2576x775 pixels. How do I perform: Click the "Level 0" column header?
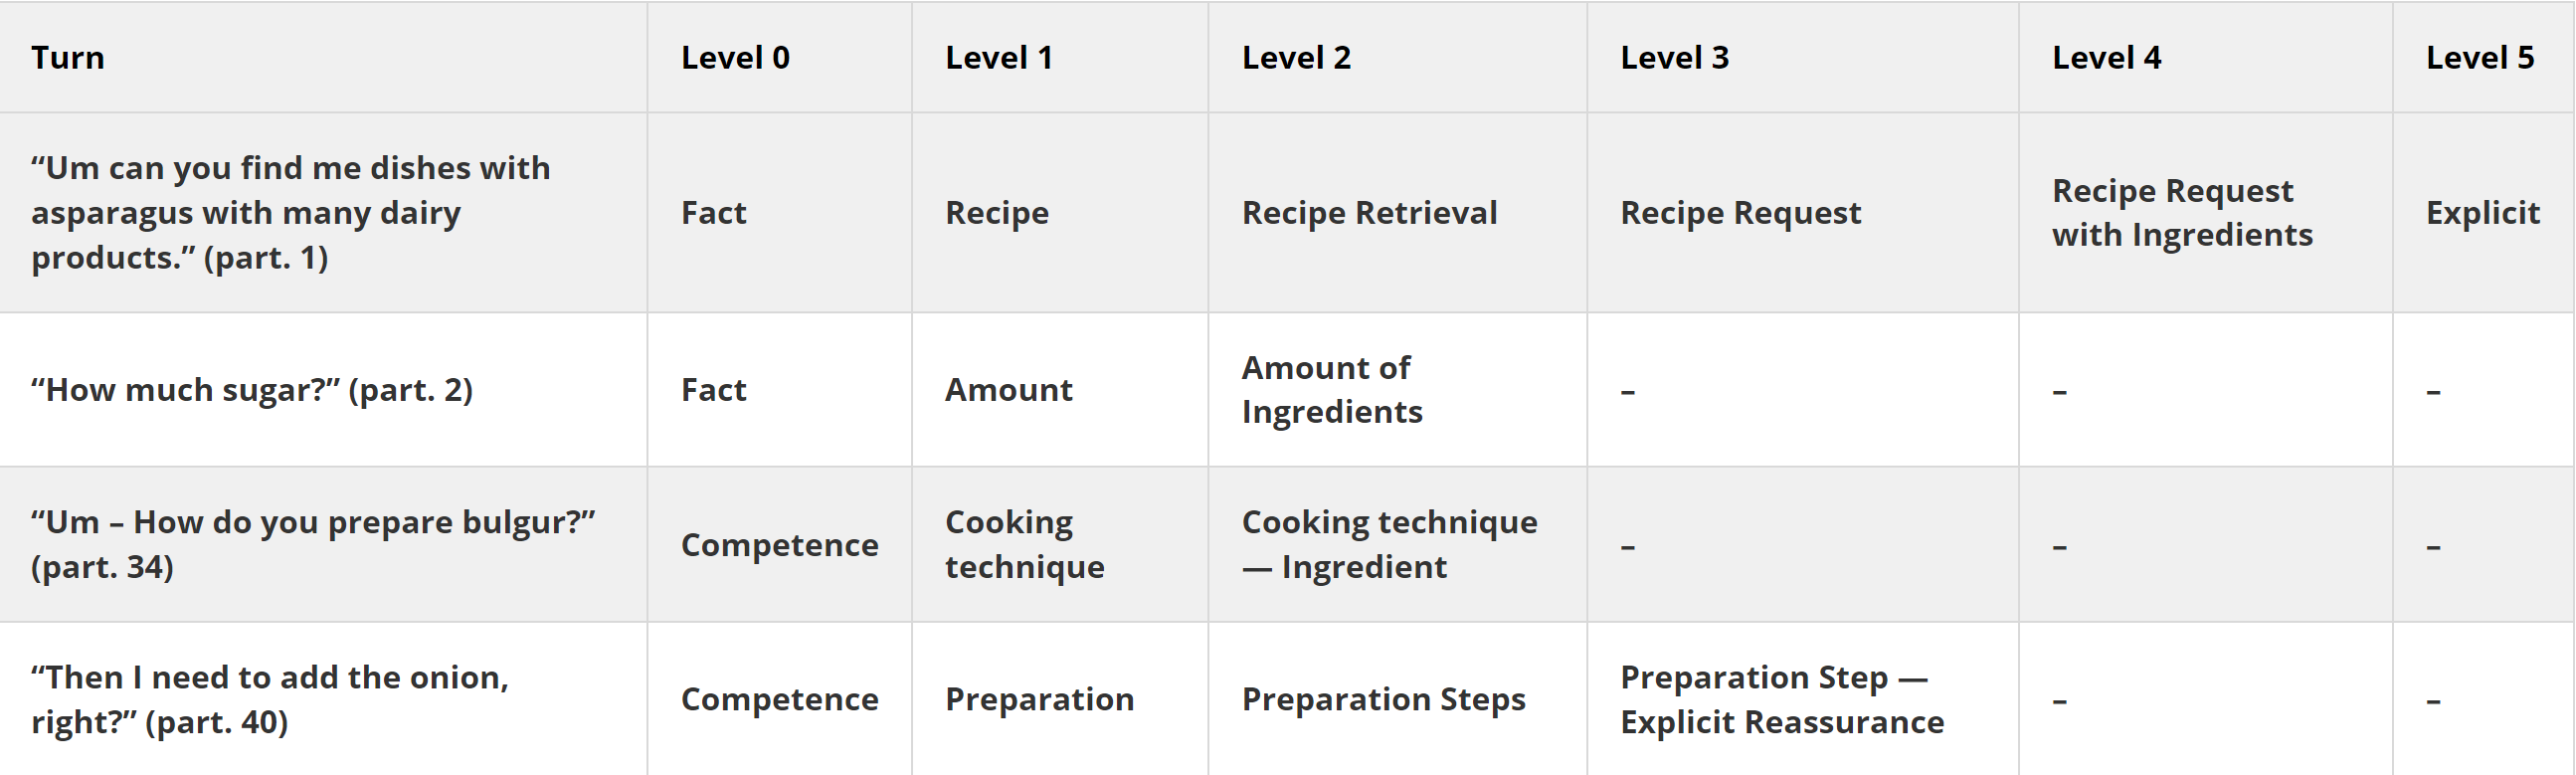[x=735, y=58]
